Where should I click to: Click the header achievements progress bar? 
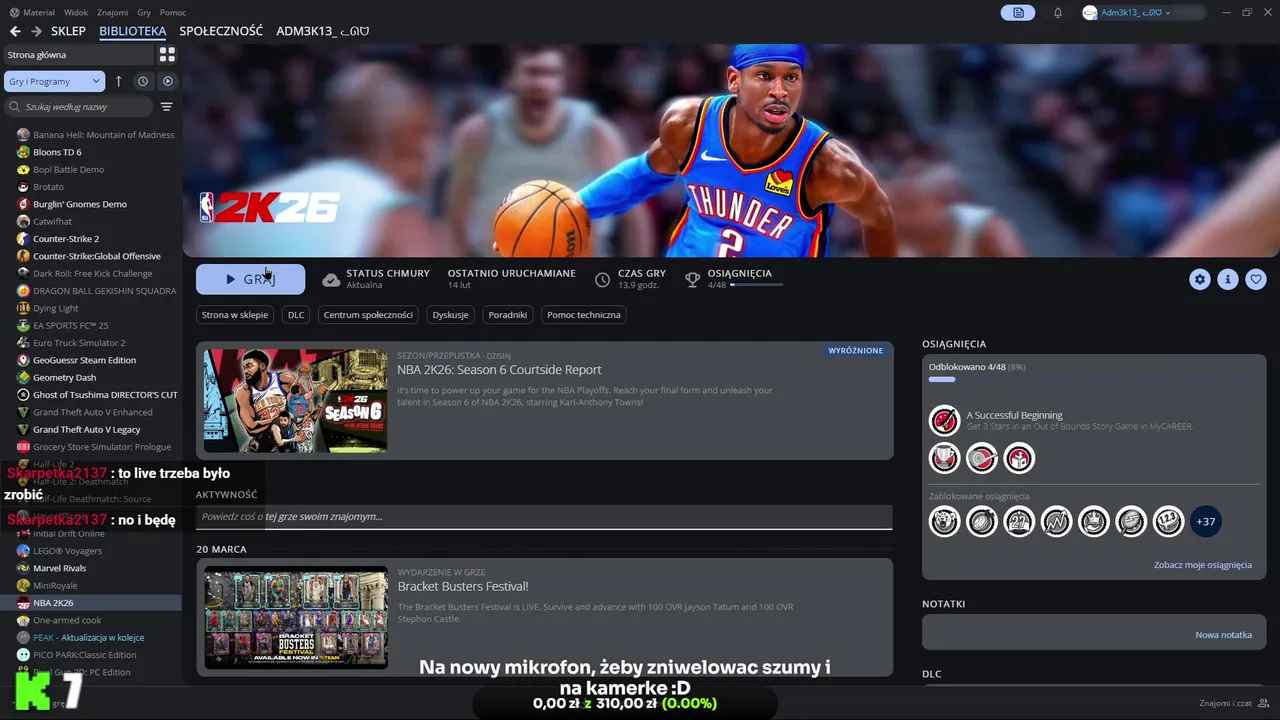pyautogui.click(x=756, y=285)
